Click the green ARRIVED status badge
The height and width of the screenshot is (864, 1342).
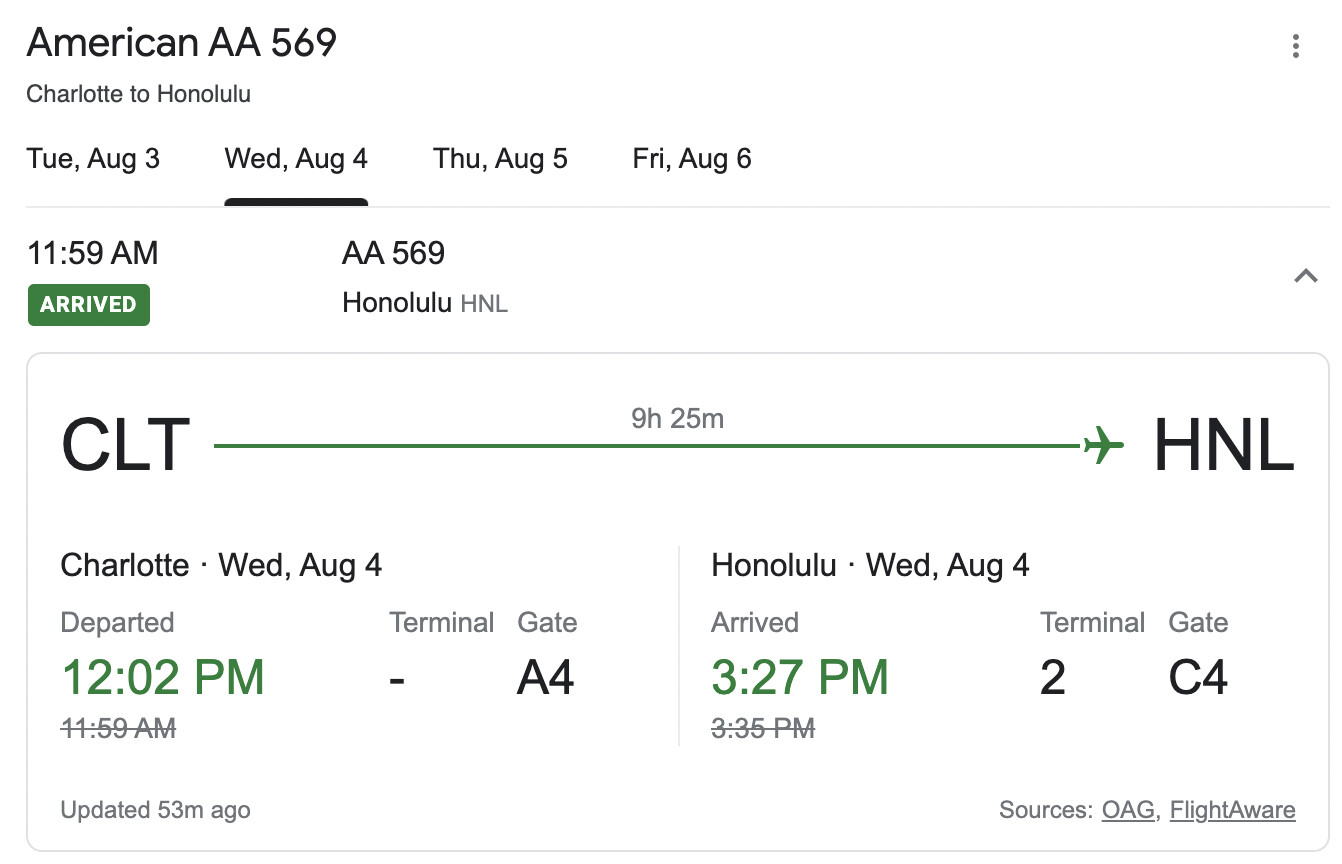coord(88,305)
